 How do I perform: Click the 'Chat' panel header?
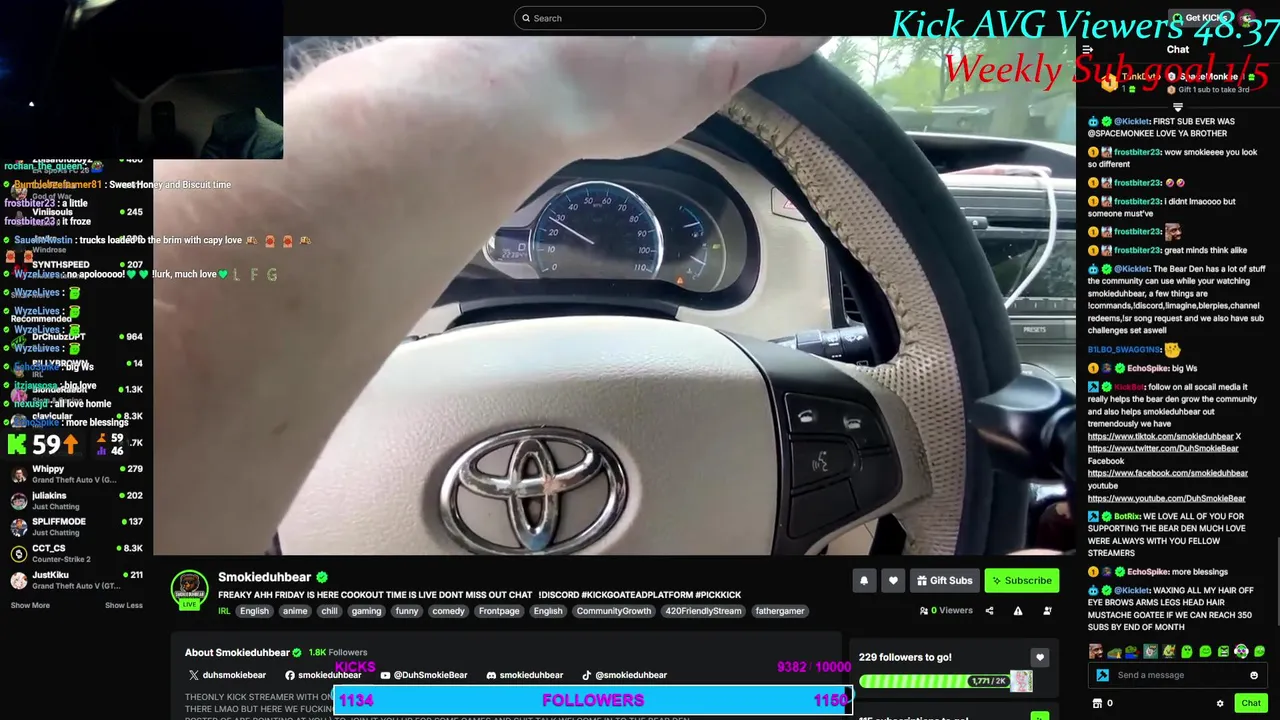tap(1177, 49)
